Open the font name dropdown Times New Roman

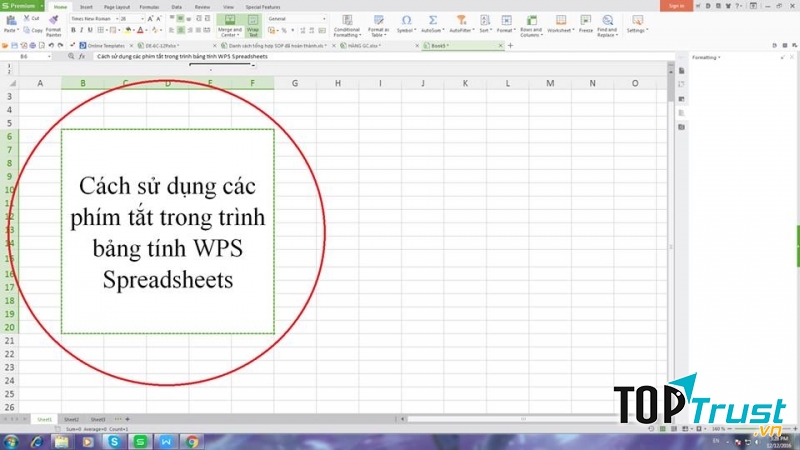click(117, 19)
